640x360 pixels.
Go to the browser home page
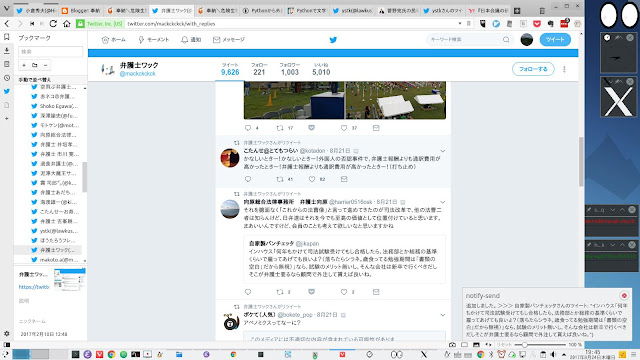click(x=67, y=24)
